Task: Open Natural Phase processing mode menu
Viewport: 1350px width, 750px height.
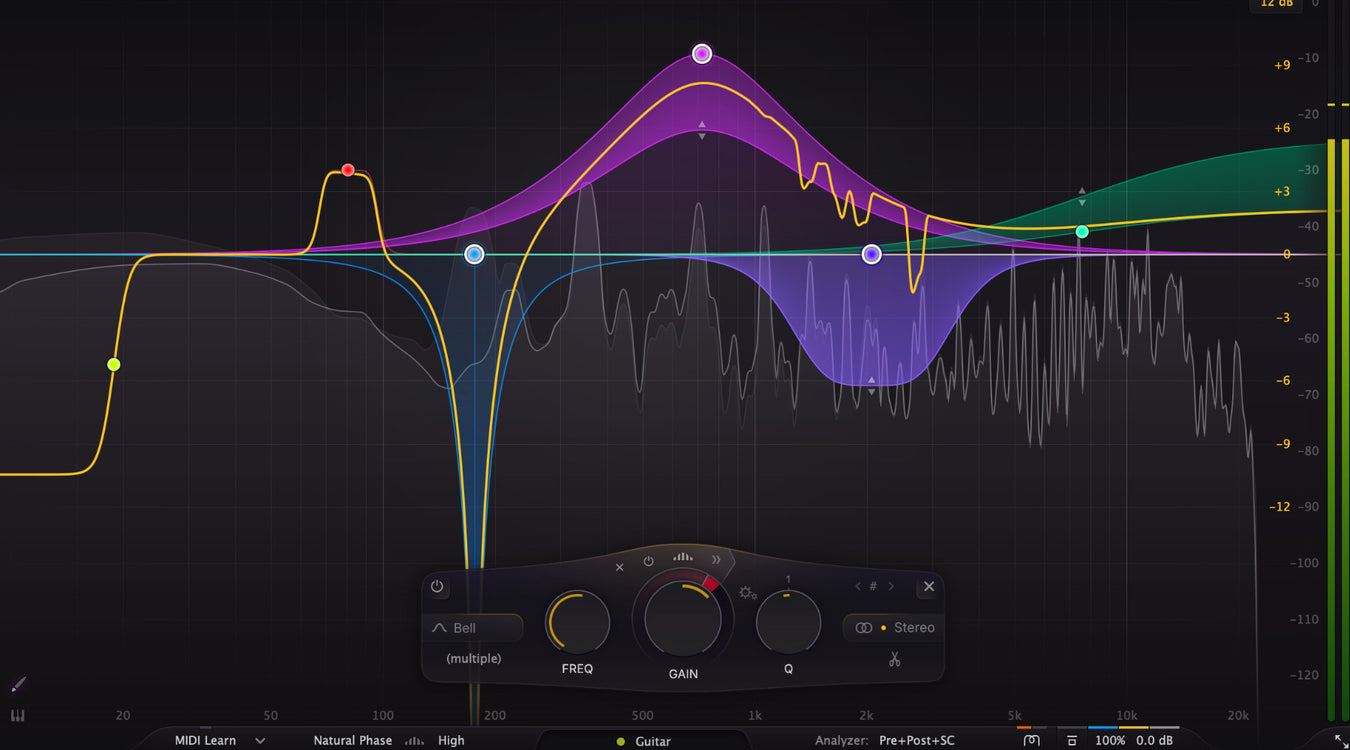Action: (x=353, y=741)
